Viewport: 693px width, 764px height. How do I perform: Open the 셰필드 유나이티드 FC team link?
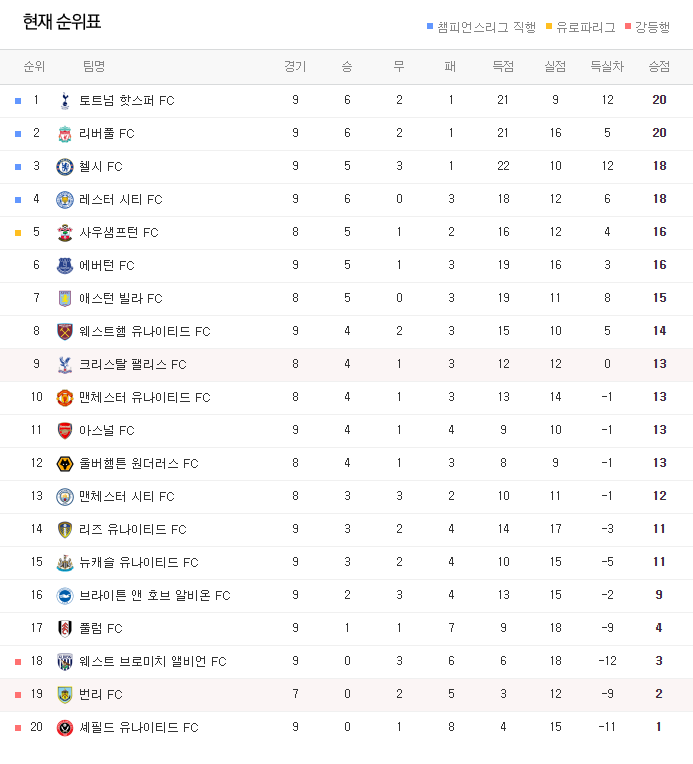(x=139, y=728)
